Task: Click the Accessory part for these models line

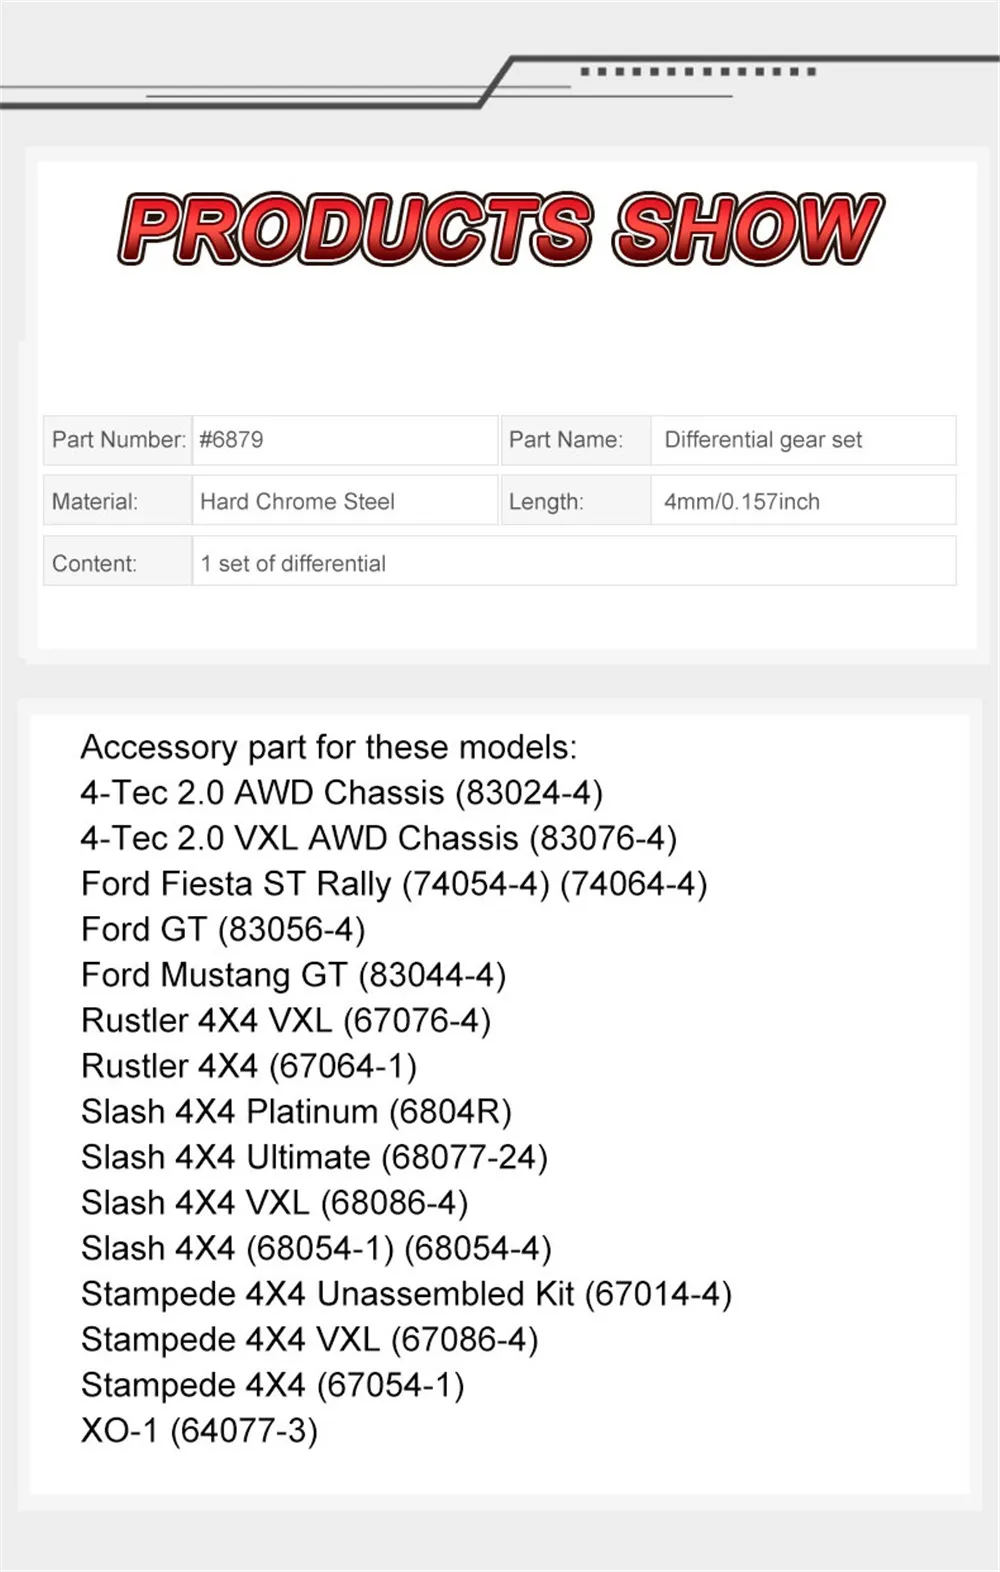Action: (x=329, y=748)
